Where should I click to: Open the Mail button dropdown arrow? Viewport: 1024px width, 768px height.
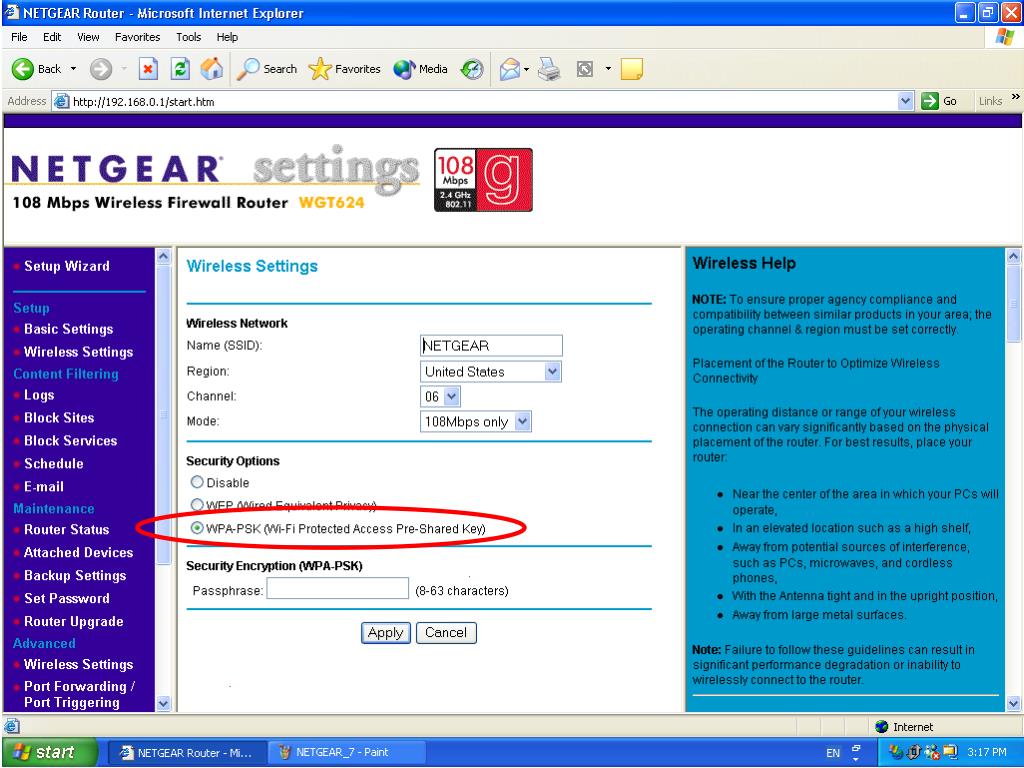[x=526, y=69]
